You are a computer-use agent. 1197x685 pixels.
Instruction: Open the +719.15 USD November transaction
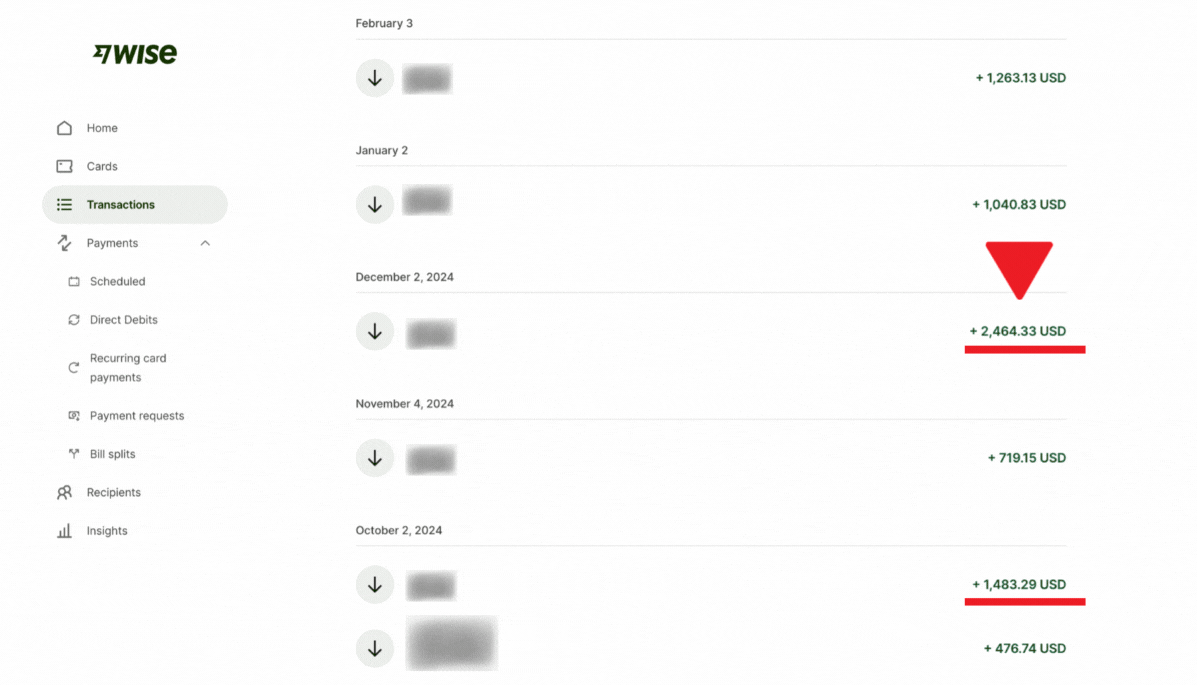click(1026, 458)
